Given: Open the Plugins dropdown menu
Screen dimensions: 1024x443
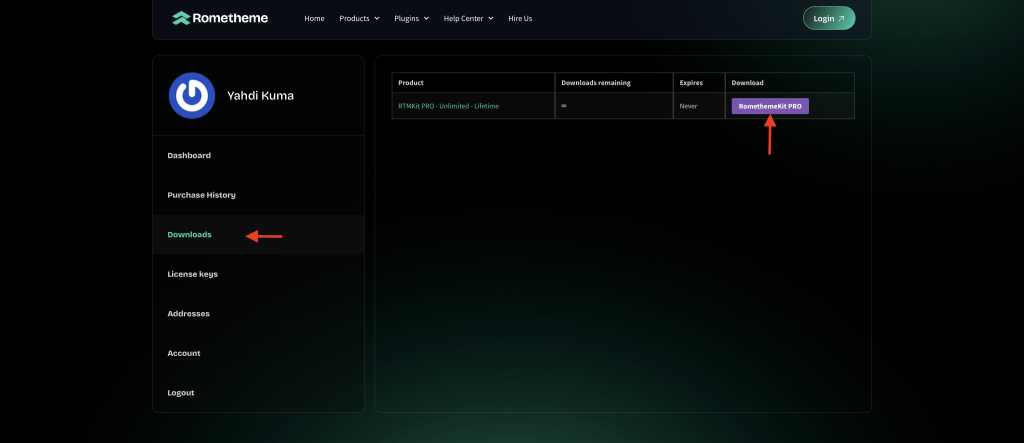Looking at the screenshot, I should pyautogui.click(x=412, y=18).
